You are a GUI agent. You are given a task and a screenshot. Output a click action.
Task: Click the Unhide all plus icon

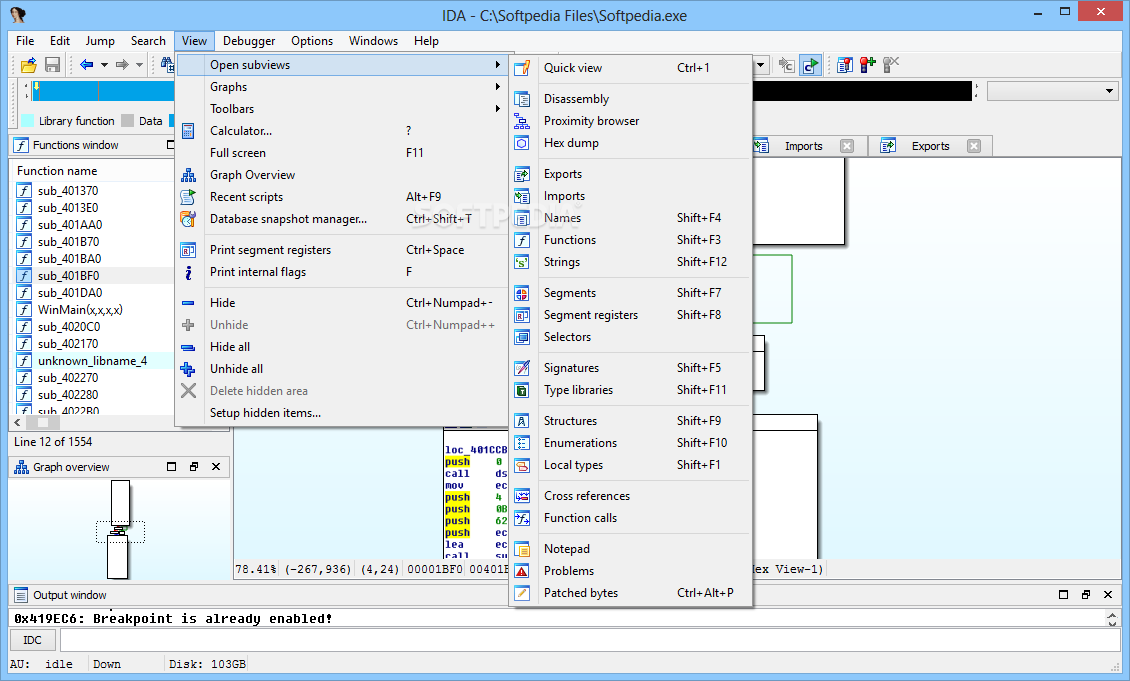[x=188, y=369]
